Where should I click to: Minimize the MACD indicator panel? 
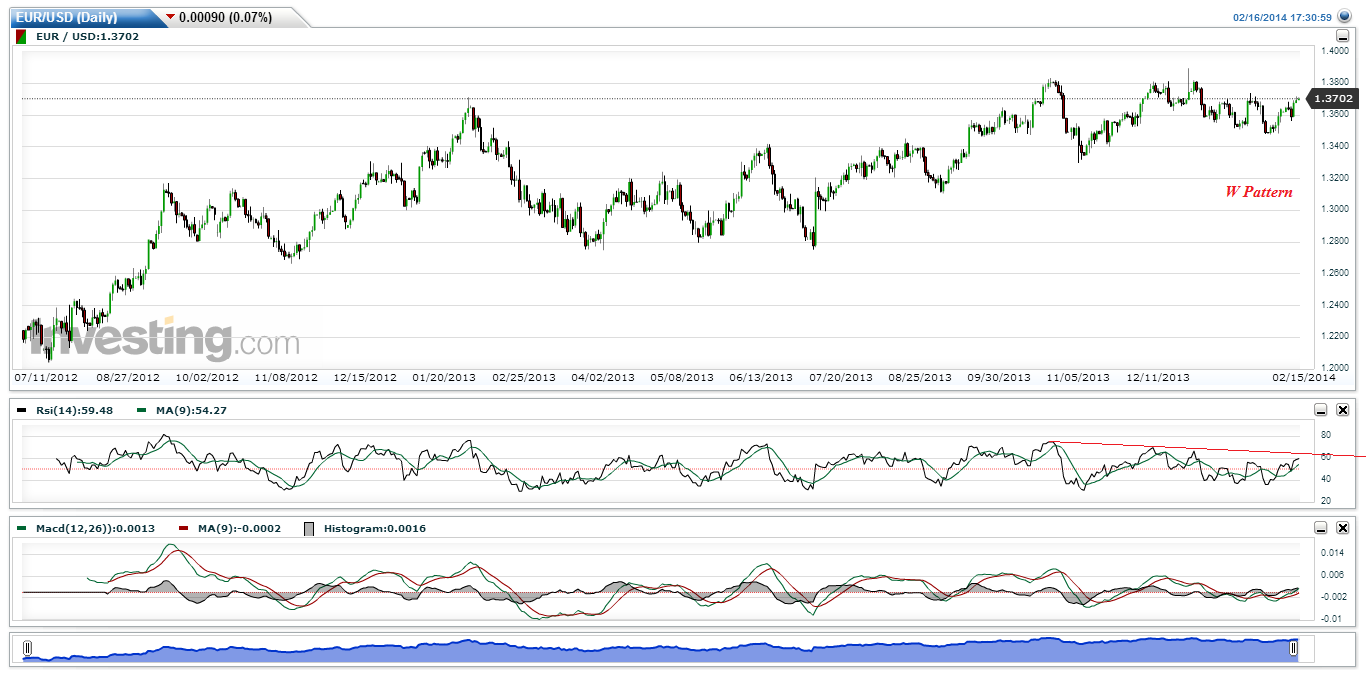[1320, 528]
